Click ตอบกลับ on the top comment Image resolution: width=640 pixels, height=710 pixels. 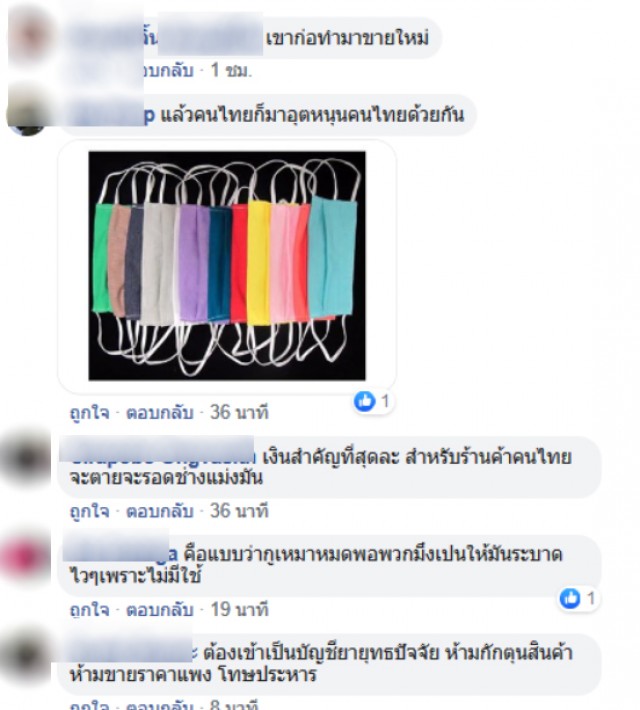tap(166, 70)
